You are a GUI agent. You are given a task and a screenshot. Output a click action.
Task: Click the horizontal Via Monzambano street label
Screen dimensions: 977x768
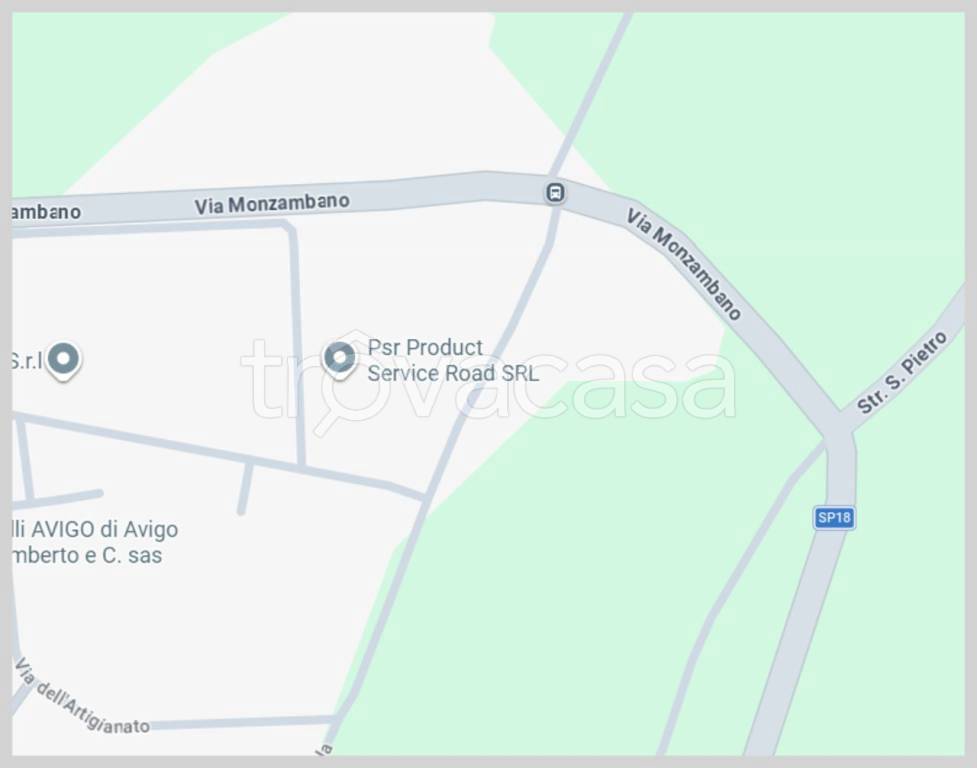[272, 204]
